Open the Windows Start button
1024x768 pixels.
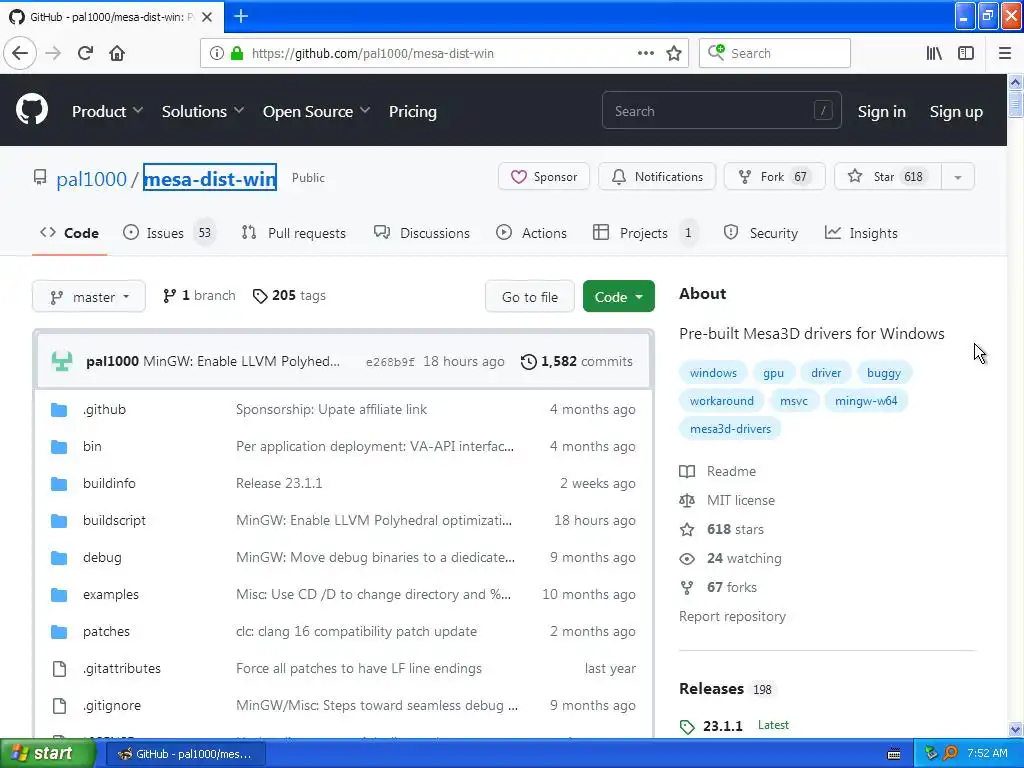(48, 753)
